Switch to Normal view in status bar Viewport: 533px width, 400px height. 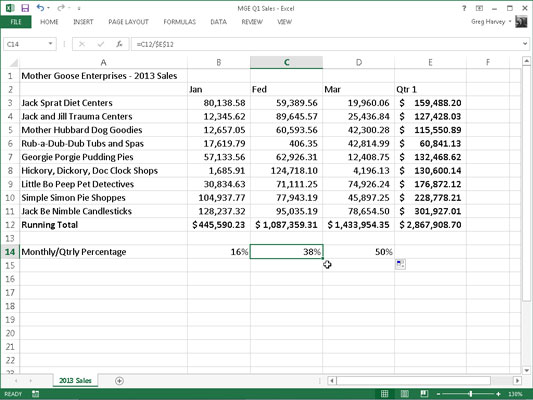[x=384, y=394]
